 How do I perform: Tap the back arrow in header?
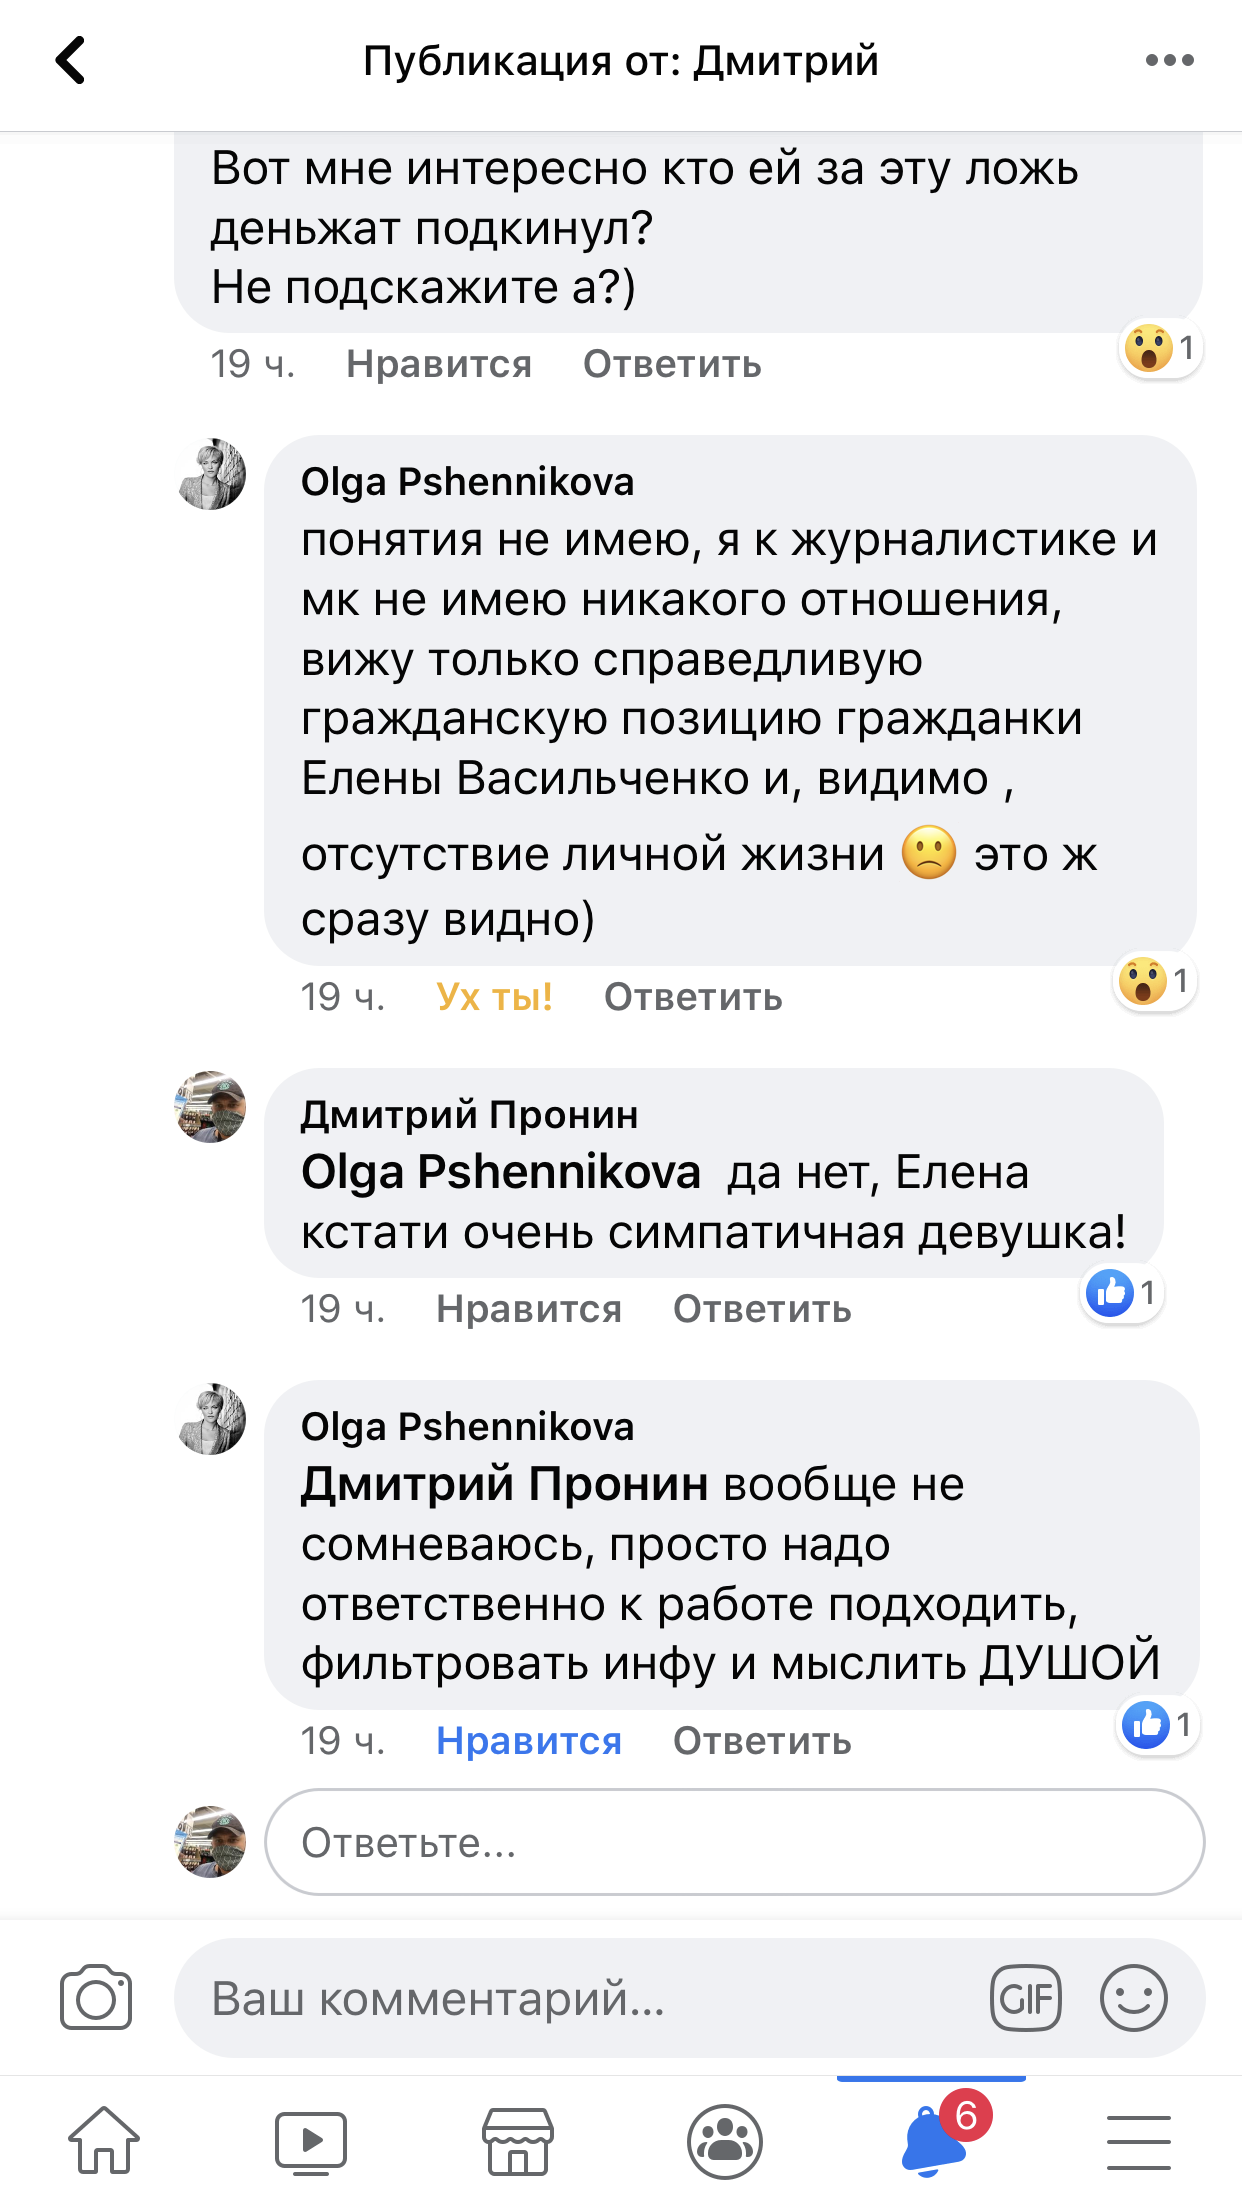click(x=70, y=60)
